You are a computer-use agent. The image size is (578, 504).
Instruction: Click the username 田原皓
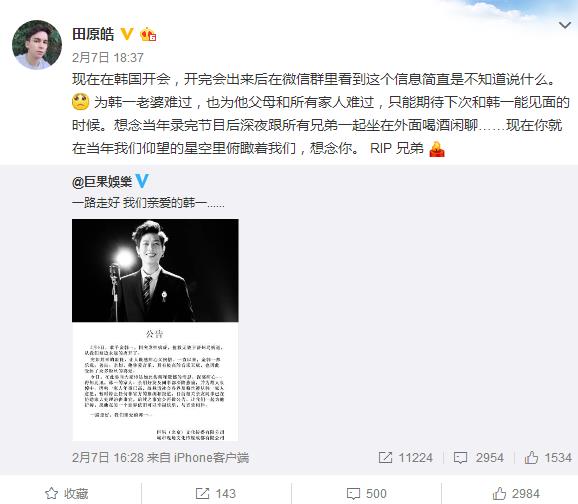click(x=93, y=34)
